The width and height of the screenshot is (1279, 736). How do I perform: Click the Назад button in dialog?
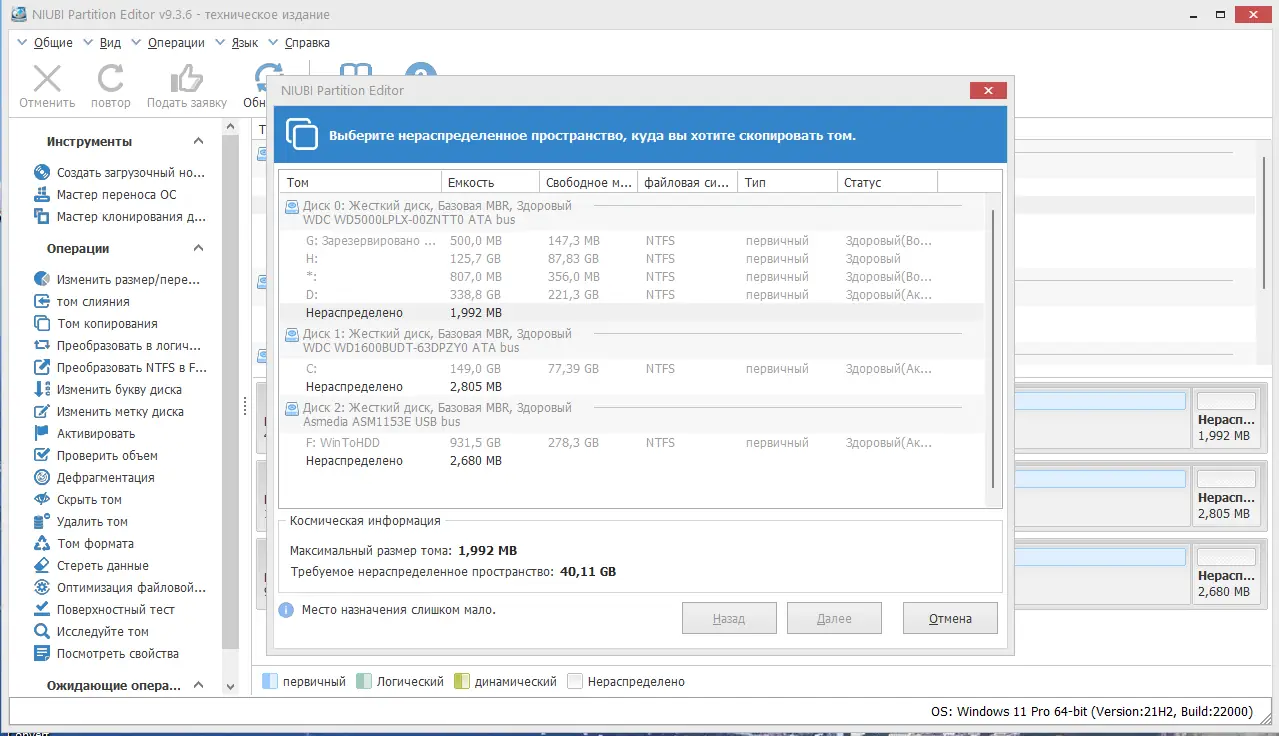pos(729,618)
